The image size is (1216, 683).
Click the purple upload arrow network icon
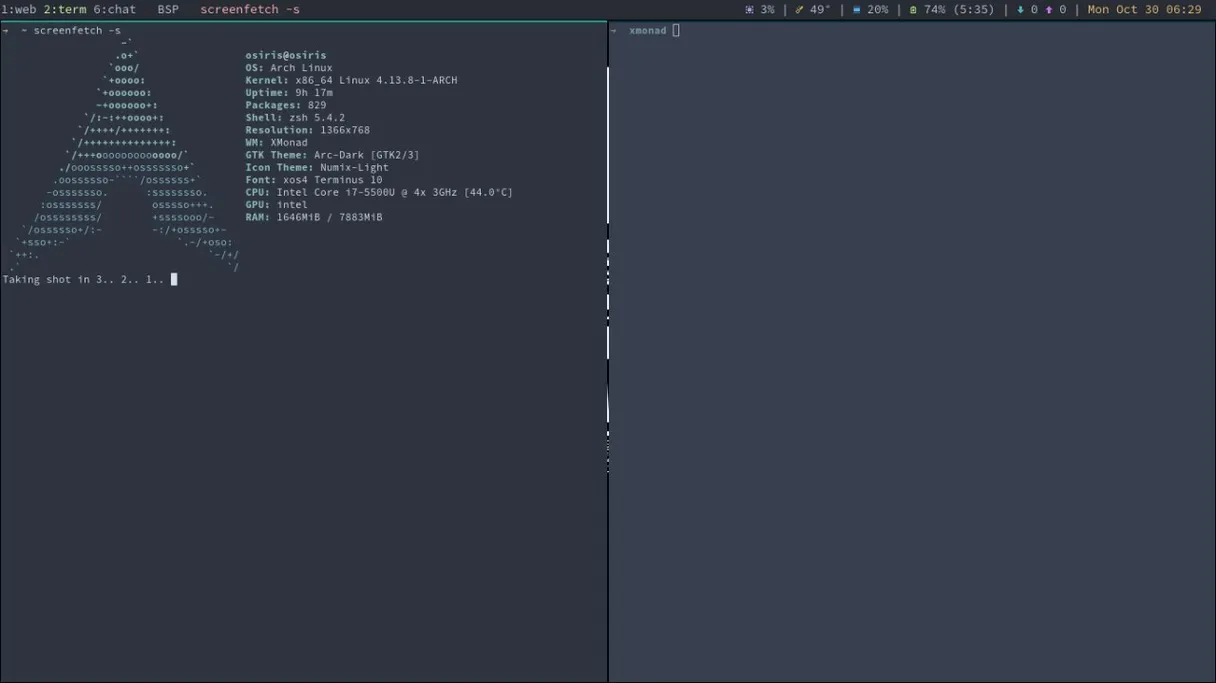click(x=1050, y=9)
